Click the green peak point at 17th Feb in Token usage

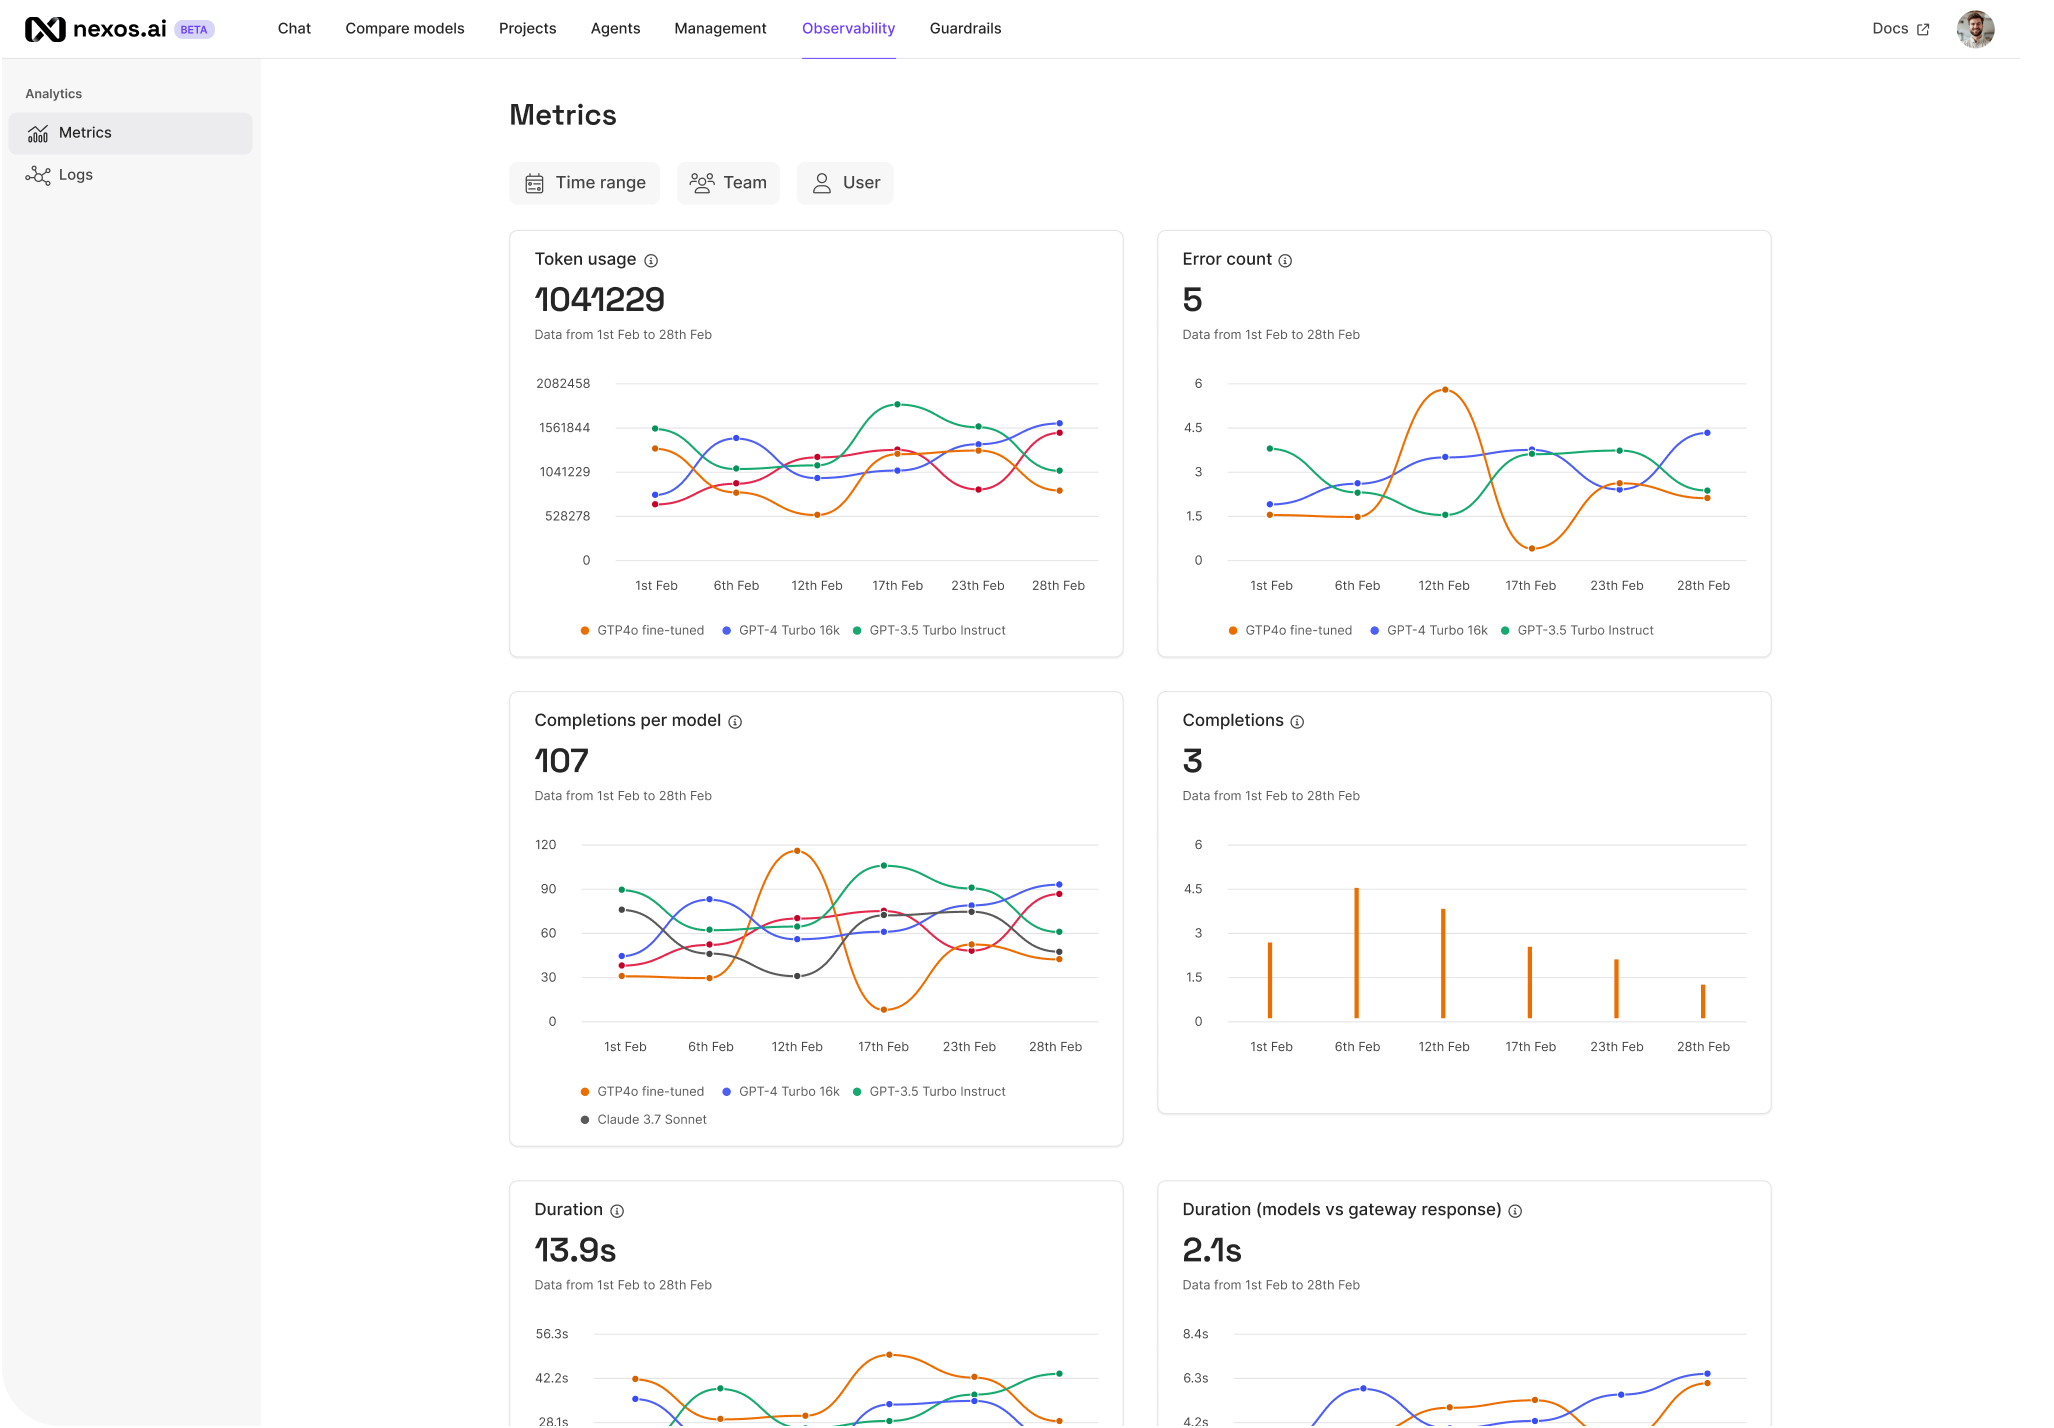coord(897,404)
